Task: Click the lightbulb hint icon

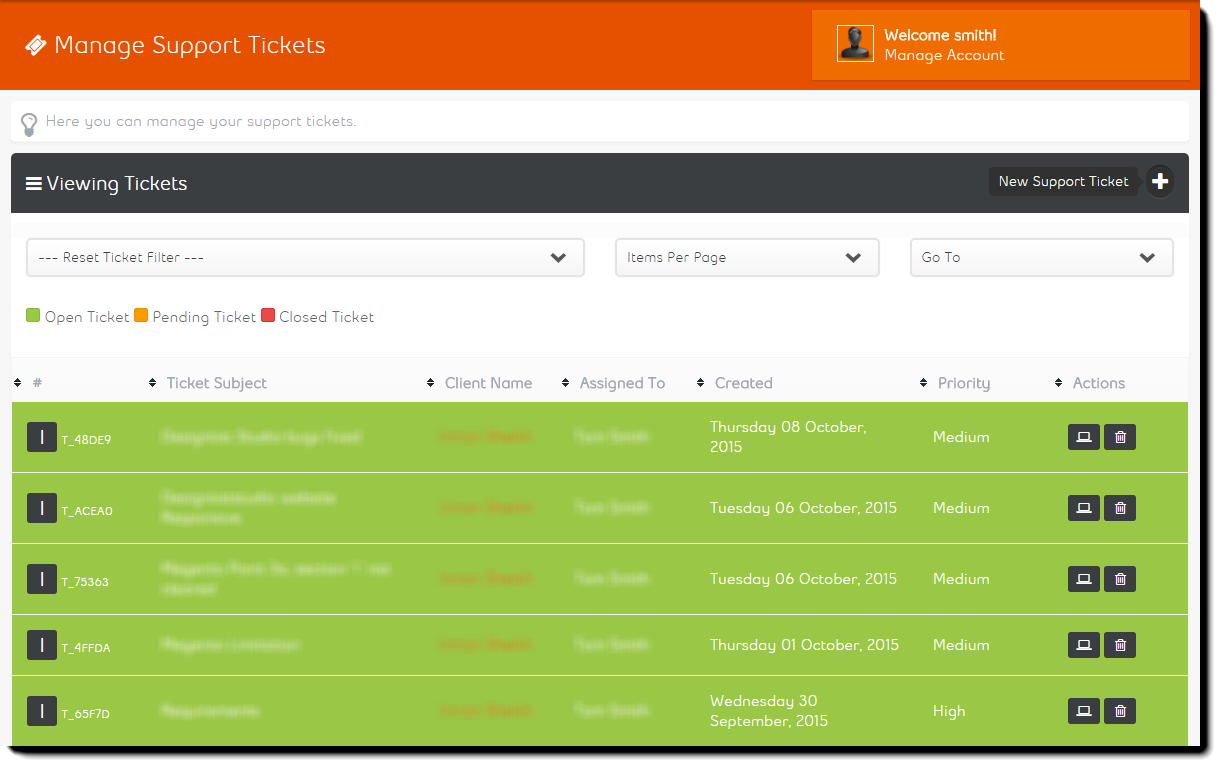Action: [x=30, y=123]
